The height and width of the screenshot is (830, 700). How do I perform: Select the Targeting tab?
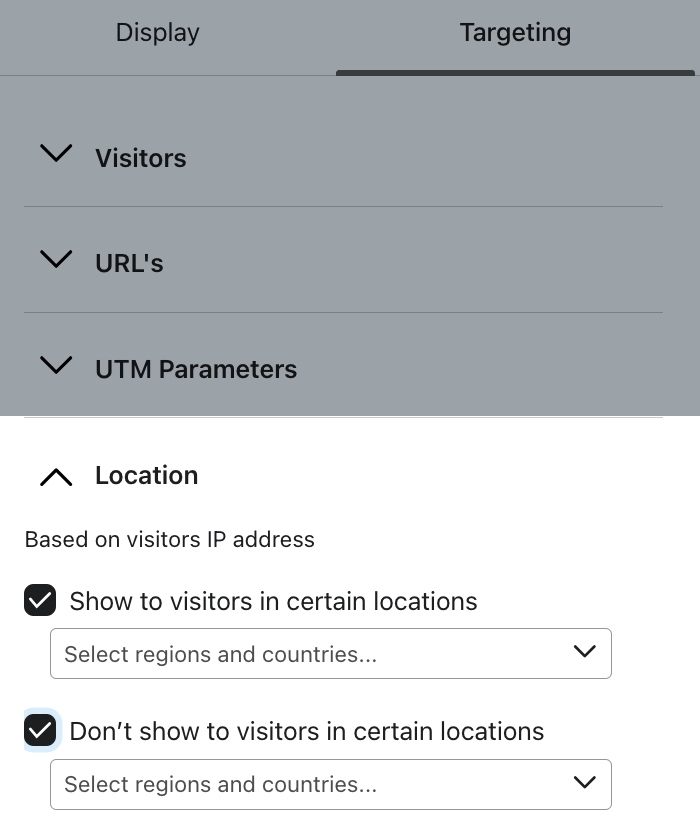(x=515, y=33)
